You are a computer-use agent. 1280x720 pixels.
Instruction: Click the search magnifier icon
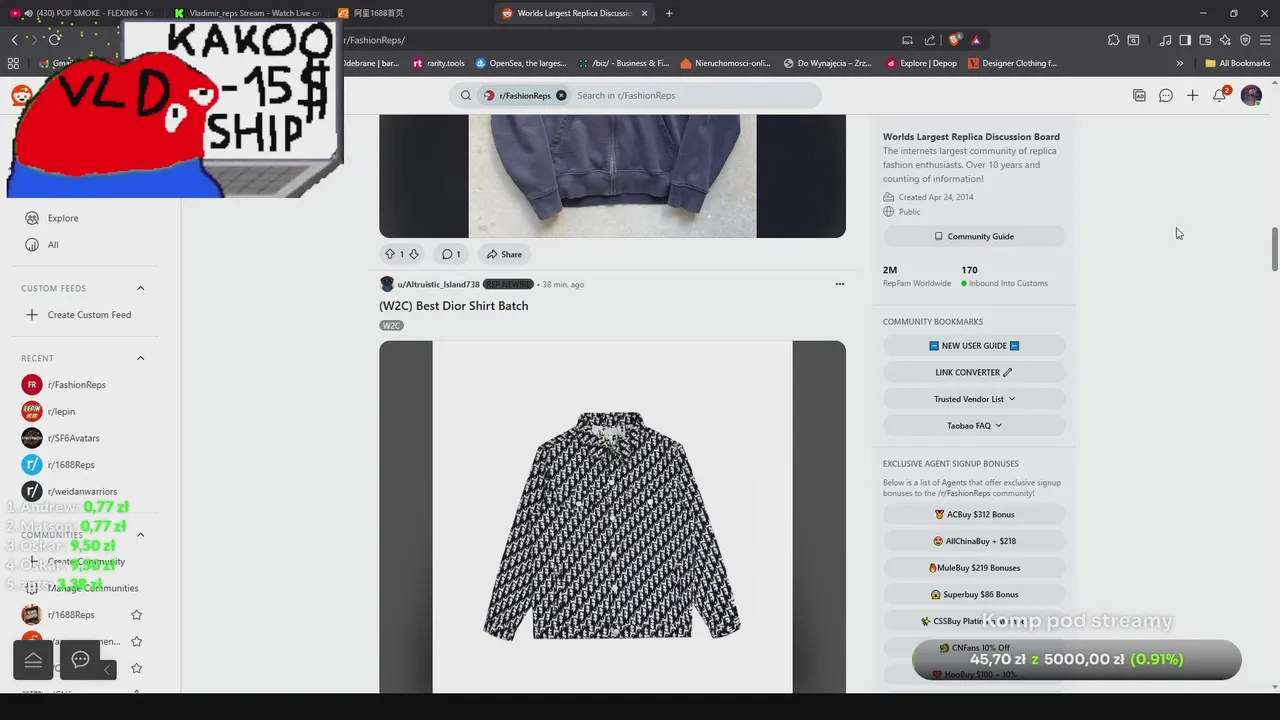tap(465, 95)
